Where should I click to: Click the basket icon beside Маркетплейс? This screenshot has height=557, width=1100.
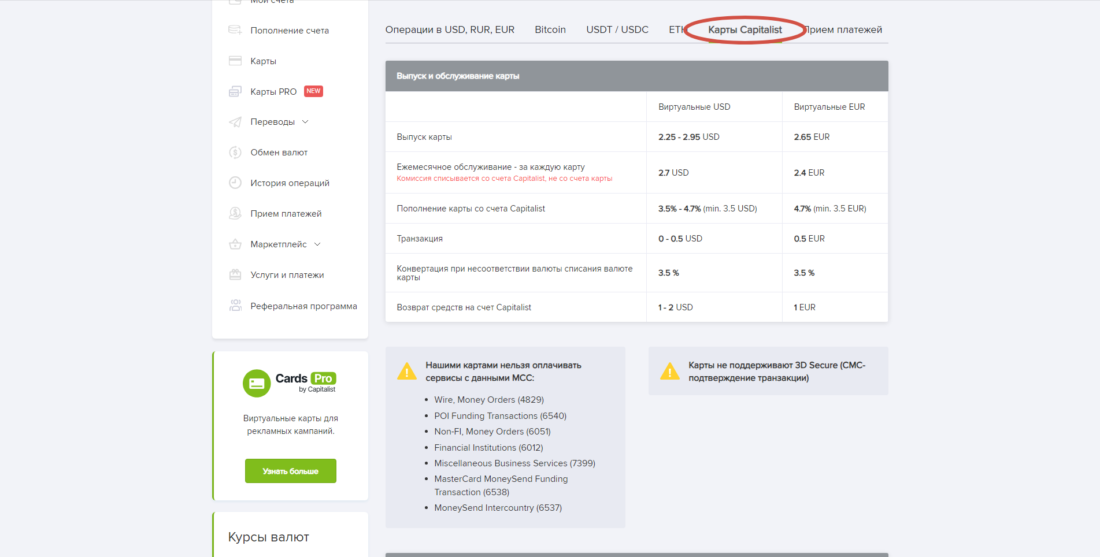[235, 244]
